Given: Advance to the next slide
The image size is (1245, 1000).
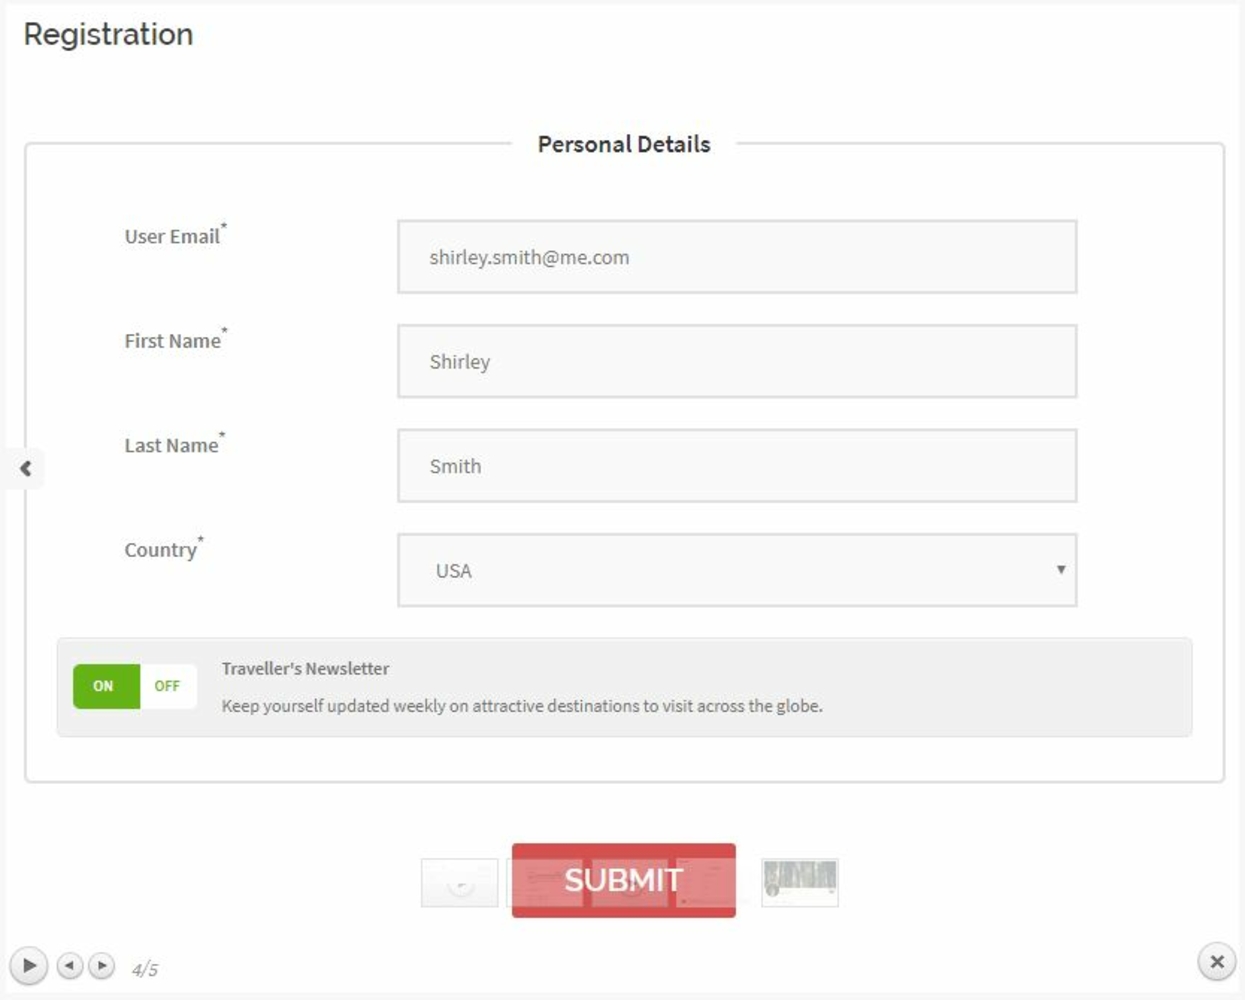Looking at the screenshot, I should pyautogui.click(x=101, y=966).
